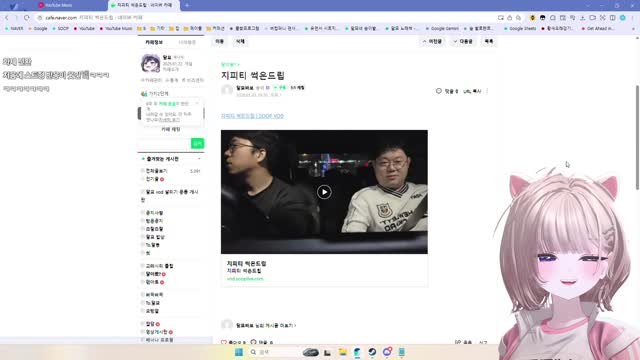
Task: Open the 인기글 board in the sidebar
Action: click(x=152, y=179)
